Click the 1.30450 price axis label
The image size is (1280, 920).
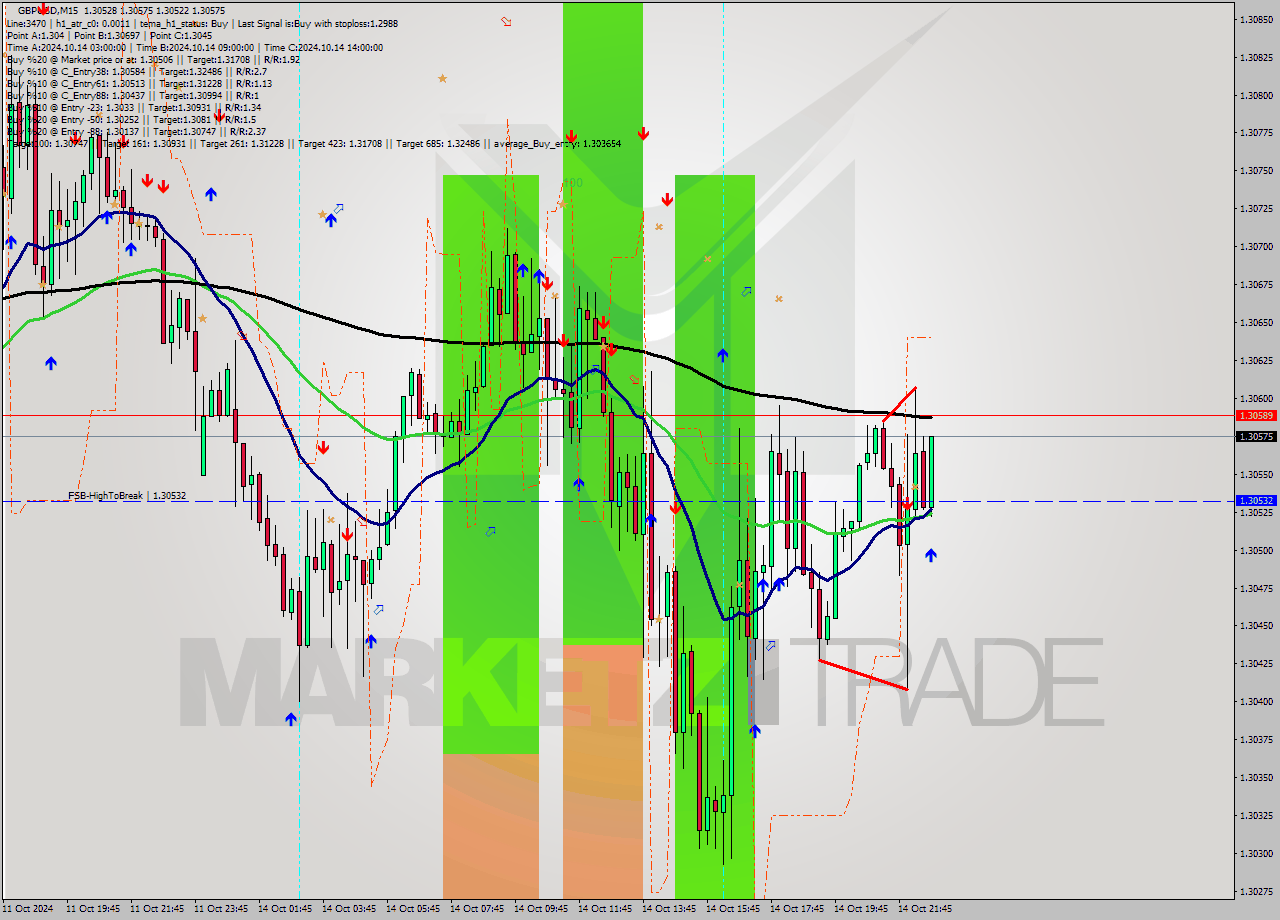1255,626
